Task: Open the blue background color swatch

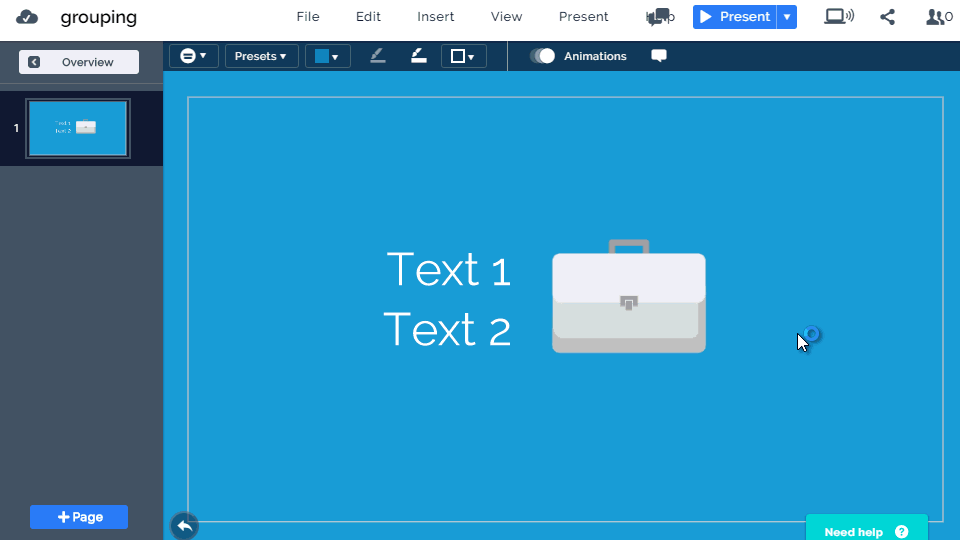Action: pos(327,56)
